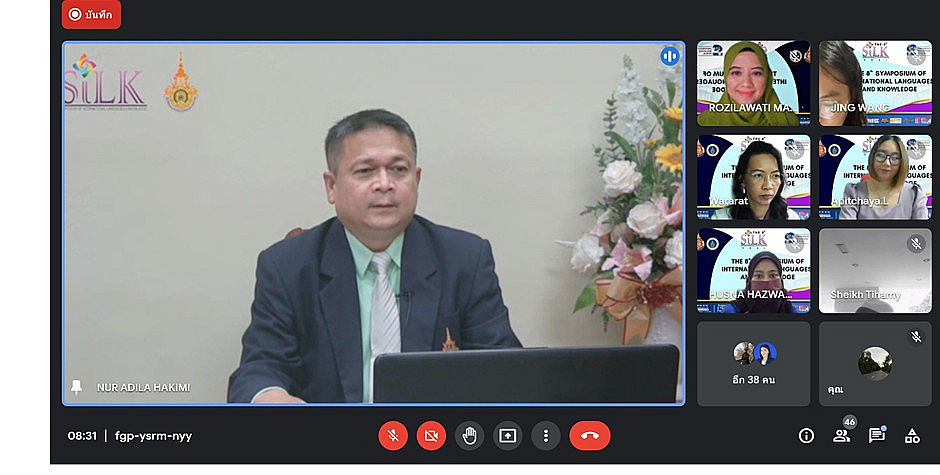
Task: Select JING WANG's video tile
Action: point(875,82)
